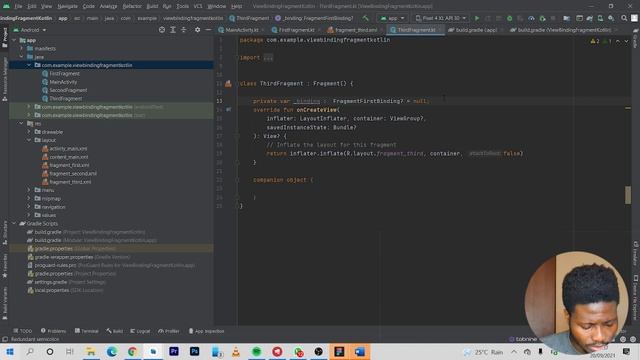Expand the folded import block
640x360 pixels.
click(268, 58)
